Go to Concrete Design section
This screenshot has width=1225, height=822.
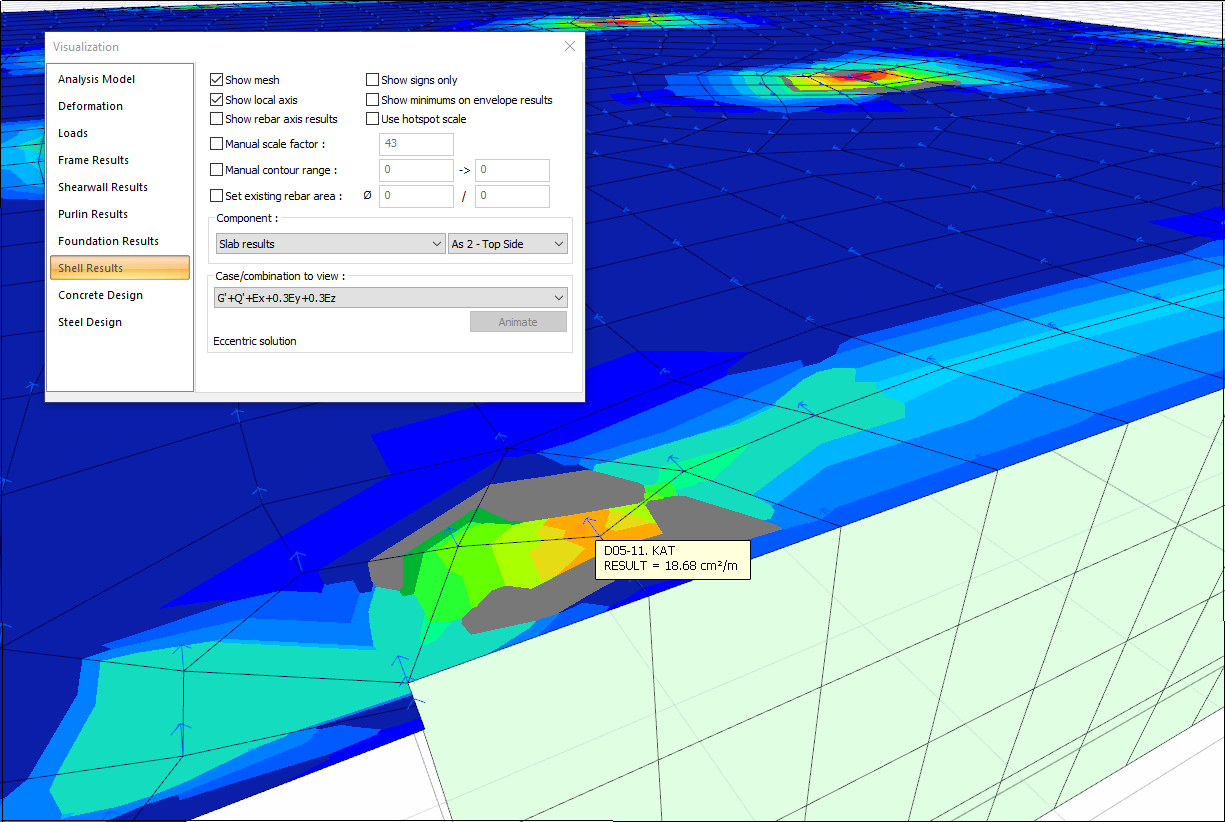coord(100,295)
